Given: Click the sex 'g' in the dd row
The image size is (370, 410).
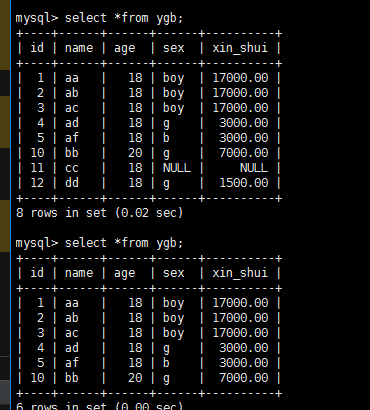Looking at the screenshot, I should click(x=166, y=184).
